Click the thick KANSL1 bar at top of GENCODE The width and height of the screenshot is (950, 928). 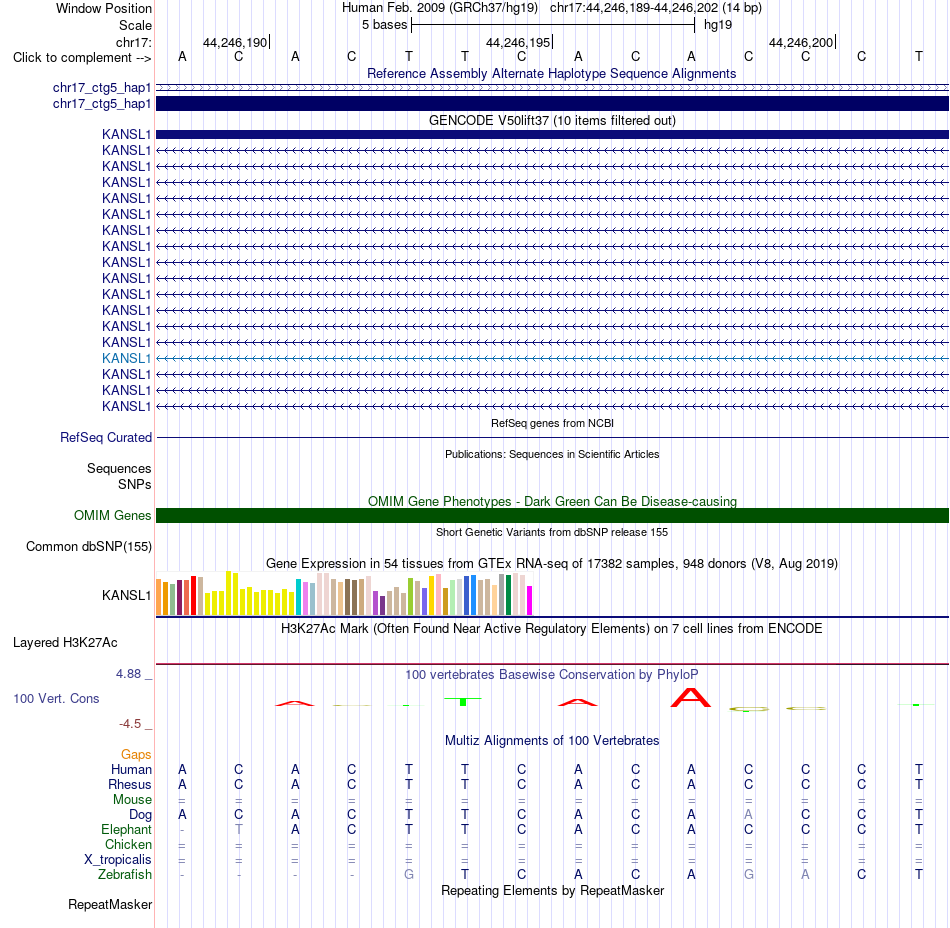pos(553,134)
